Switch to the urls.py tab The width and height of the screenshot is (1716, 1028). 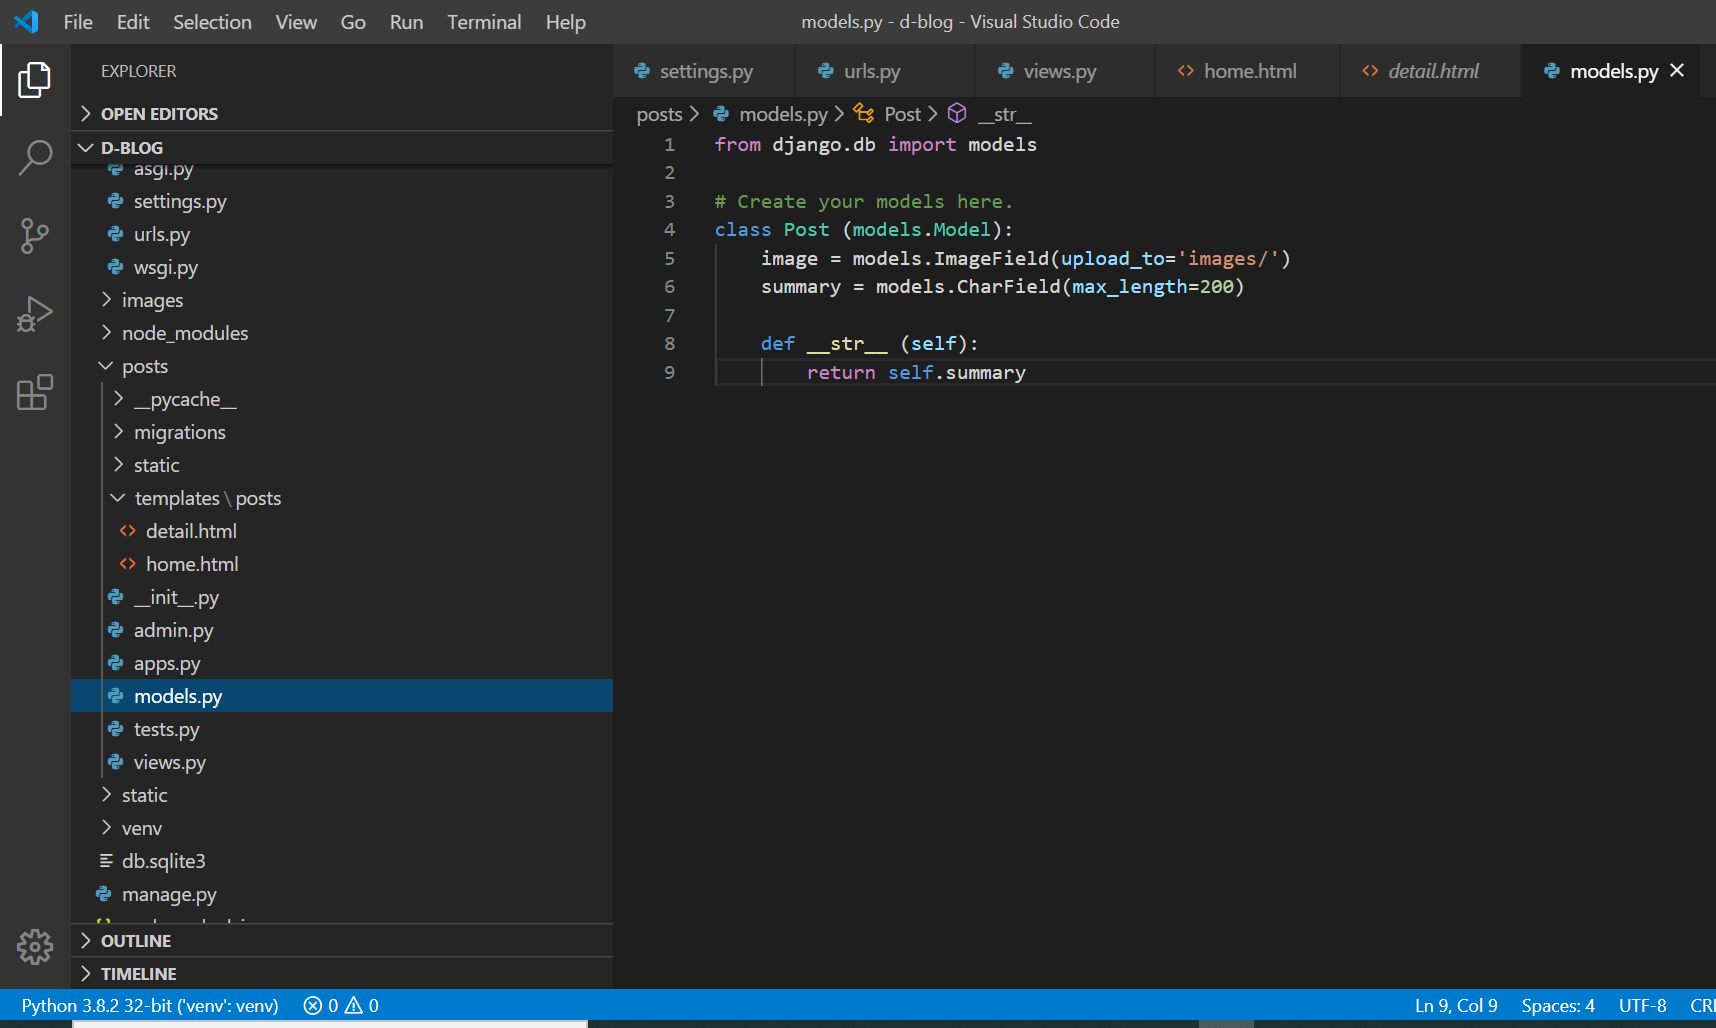[x=885, y=71]
